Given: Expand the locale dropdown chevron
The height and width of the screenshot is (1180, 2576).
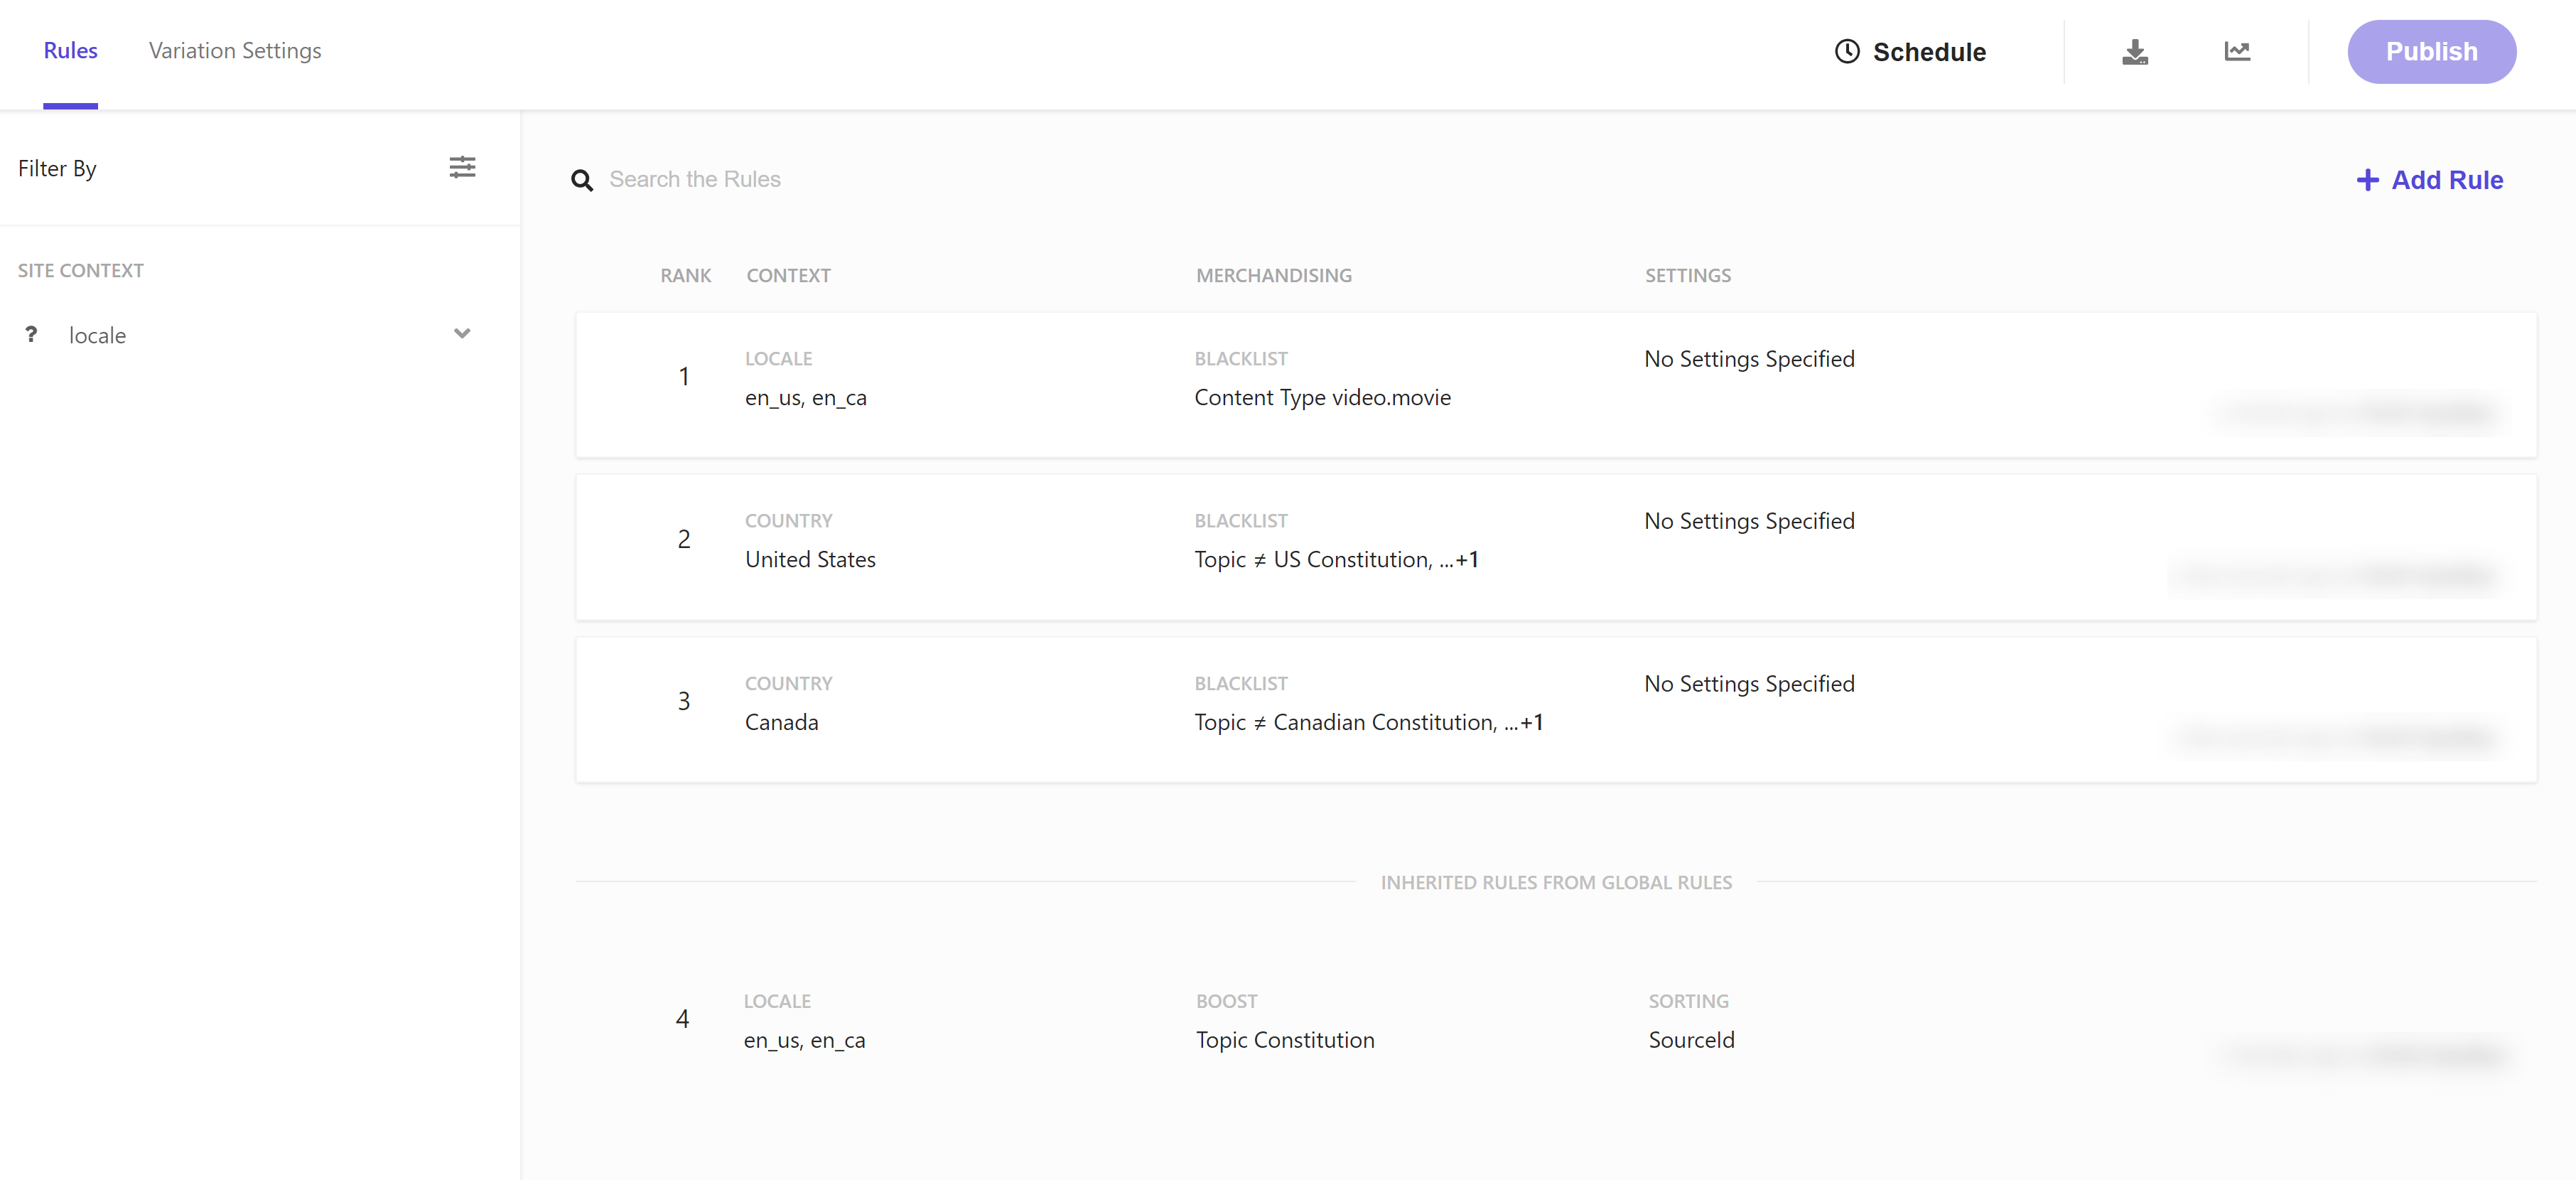Looking at the screenshot, I should tap(462, 334).
